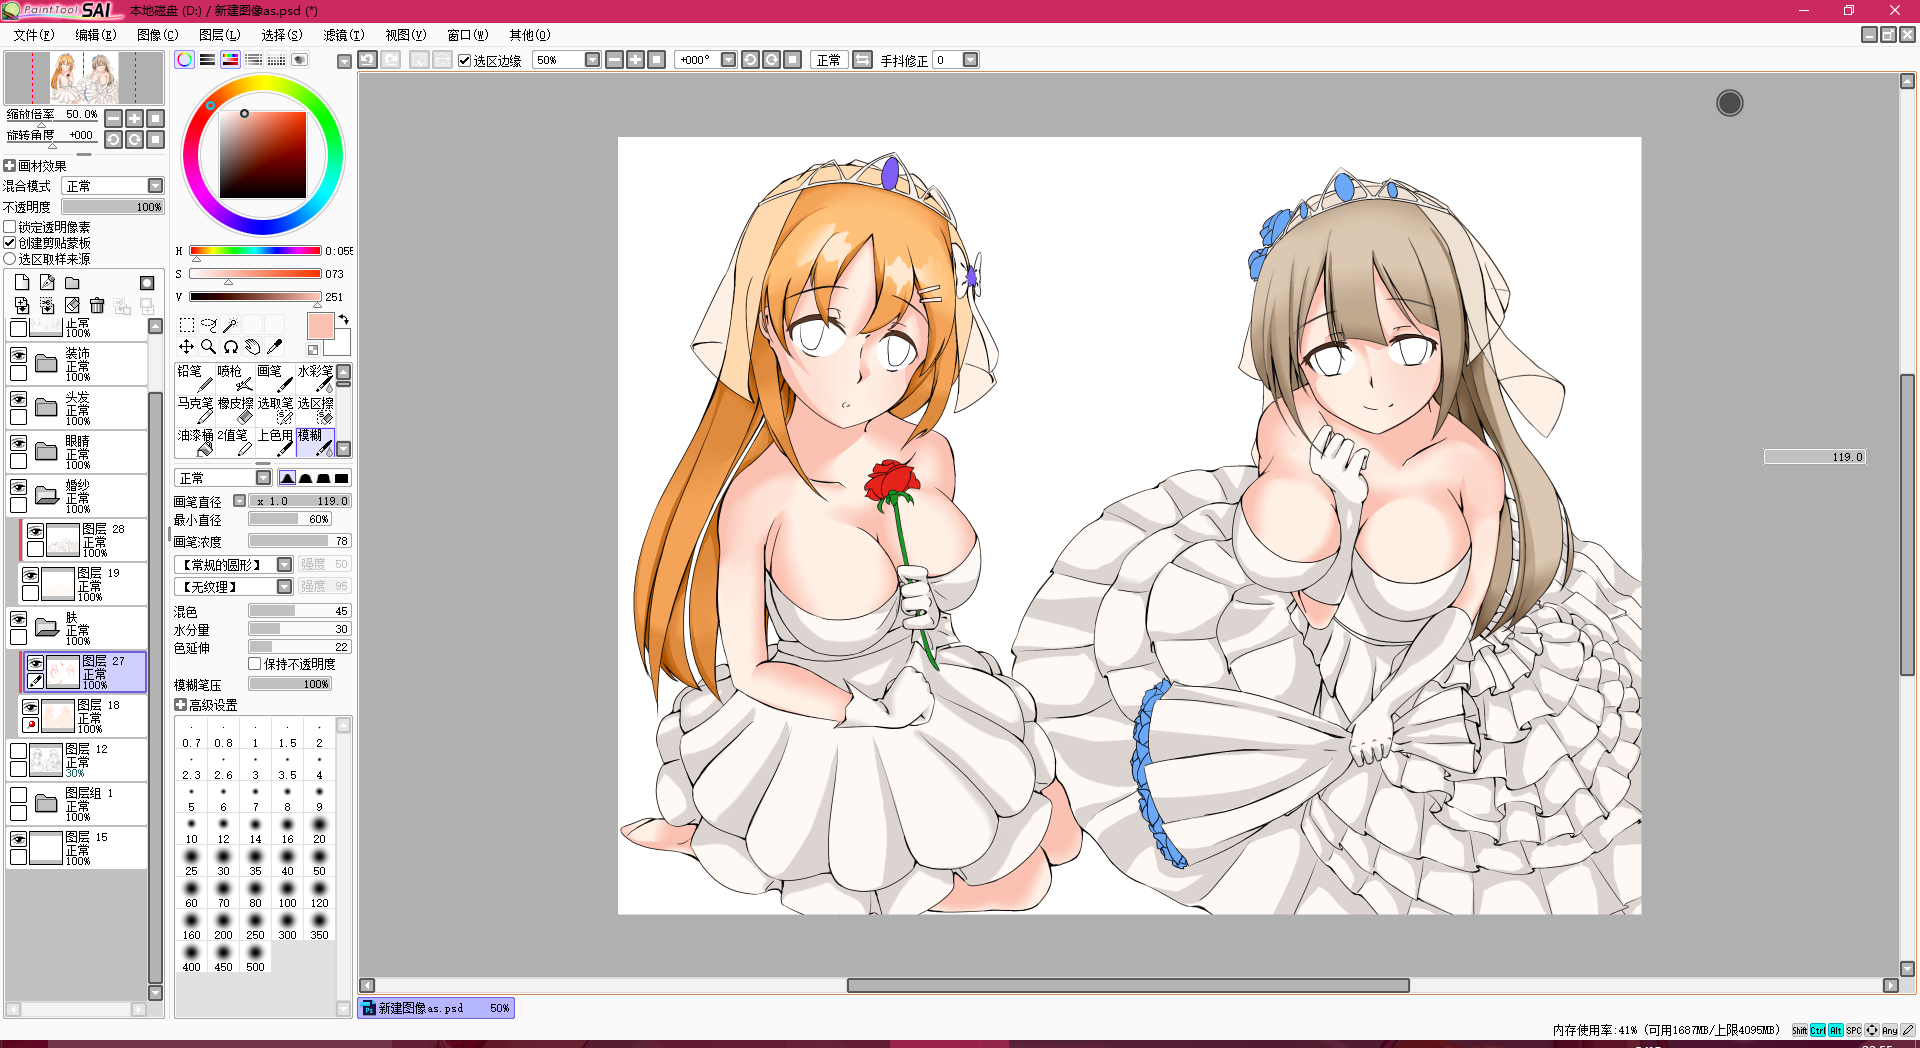
Task: Hide the 头发 layer folder
Action: click(18, 399)
